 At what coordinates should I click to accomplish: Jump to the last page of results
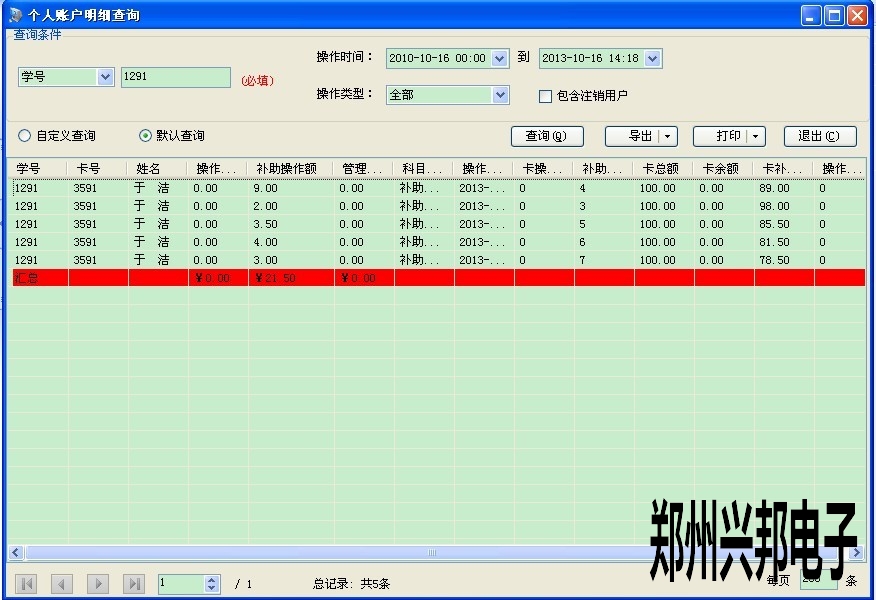[134, 584]
